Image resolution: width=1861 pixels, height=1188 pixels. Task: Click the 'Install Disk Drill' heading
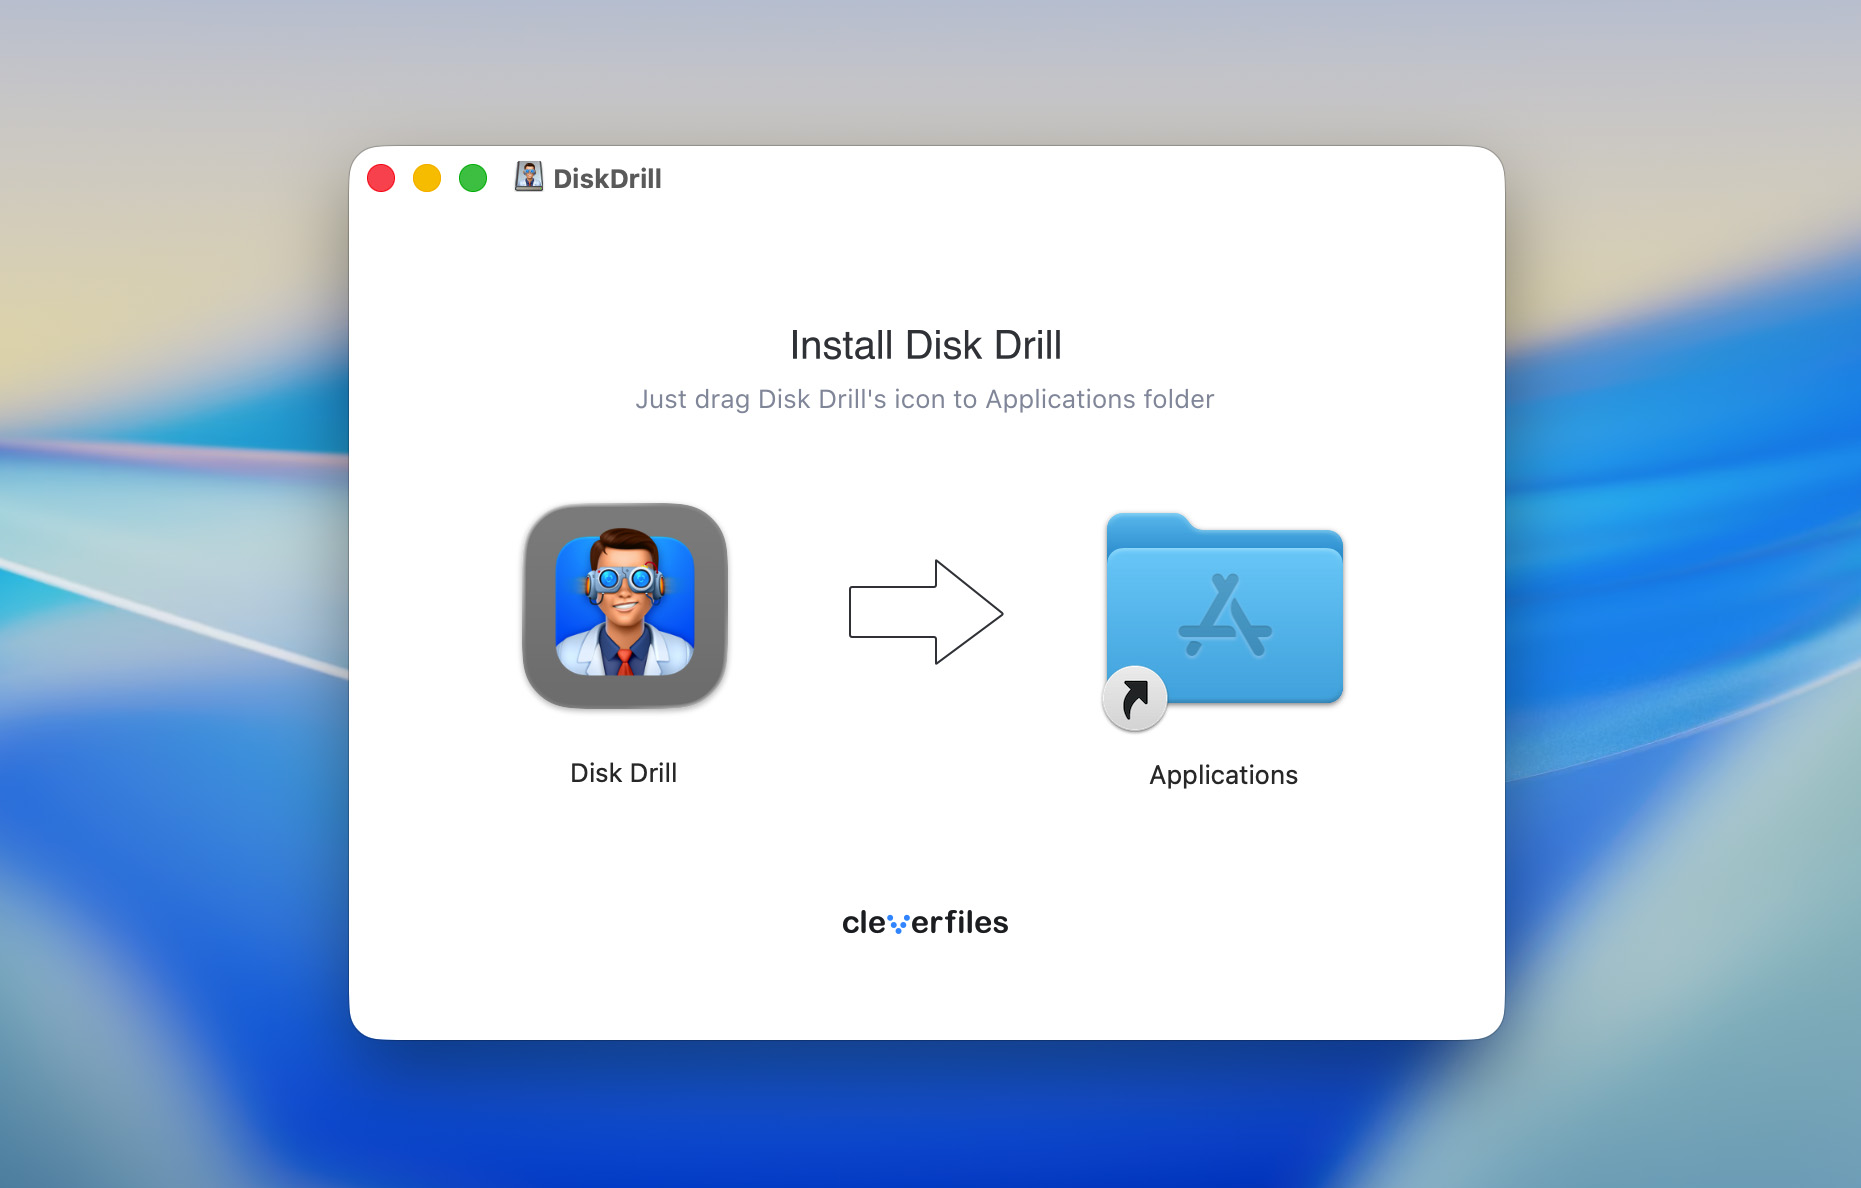click(925, 344)
